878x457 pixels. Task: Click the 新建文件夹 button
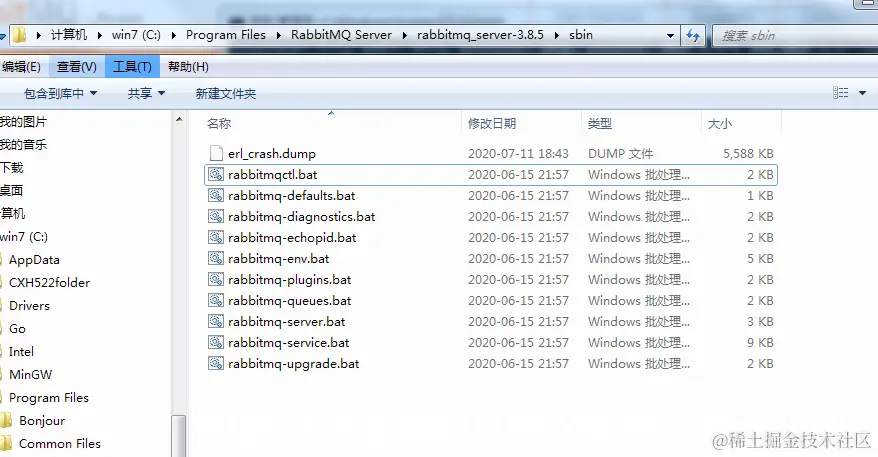[226, 94]
